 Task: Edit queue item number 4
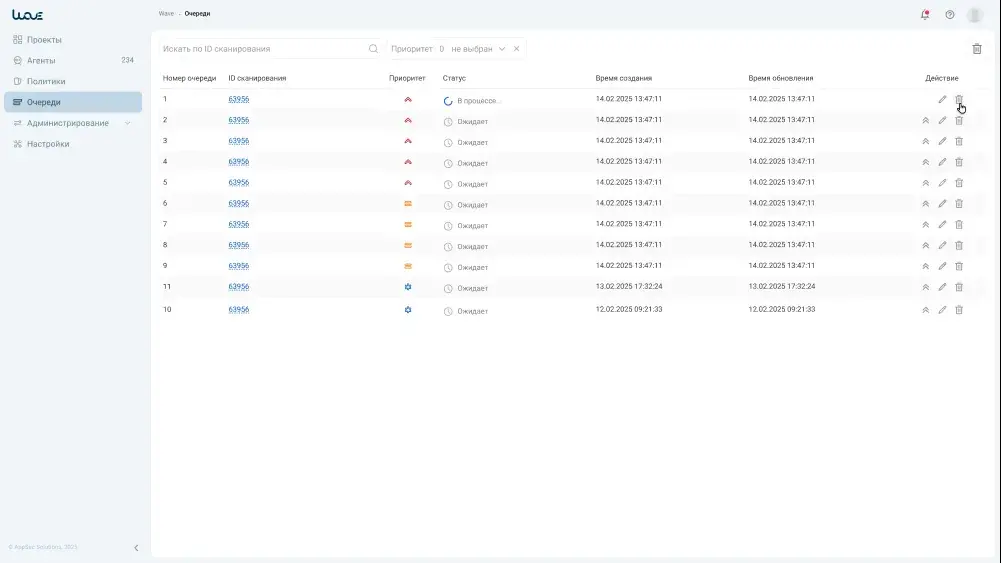coord(942,162)
